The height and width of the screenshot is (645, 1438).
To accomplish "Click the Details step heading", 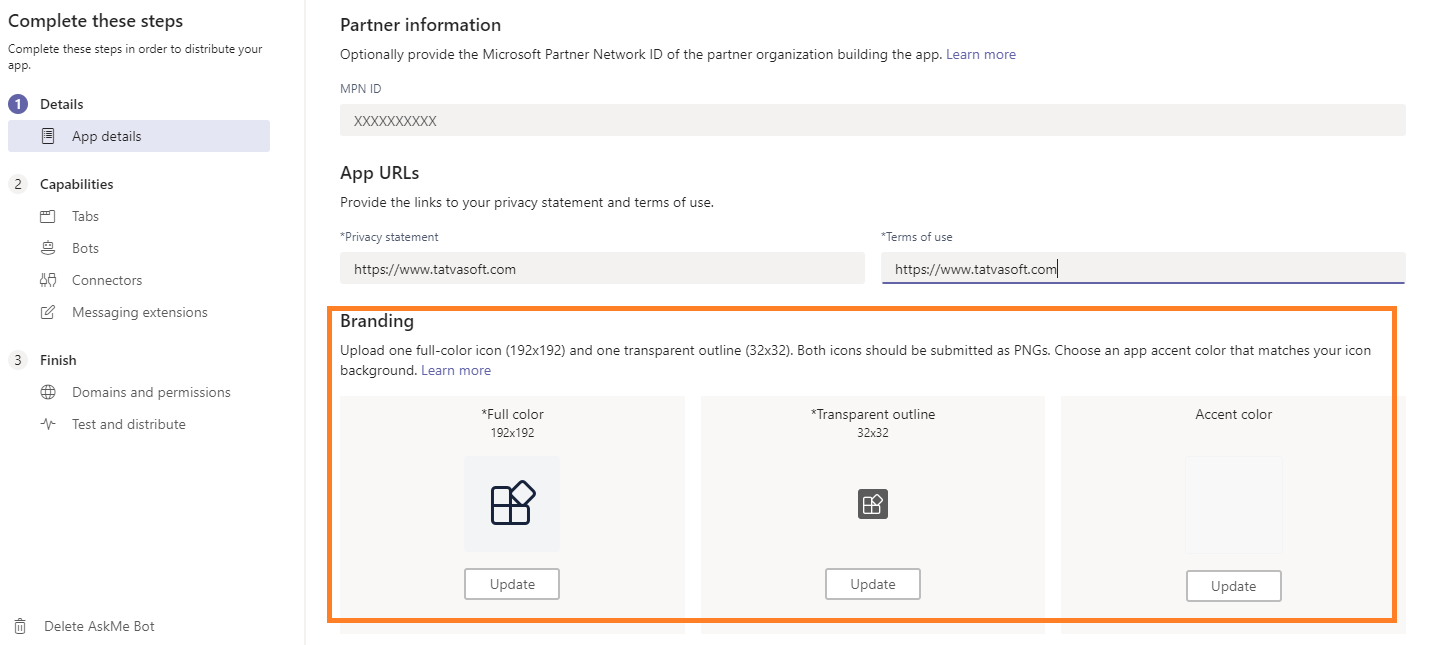I will [x=62, y=104].
